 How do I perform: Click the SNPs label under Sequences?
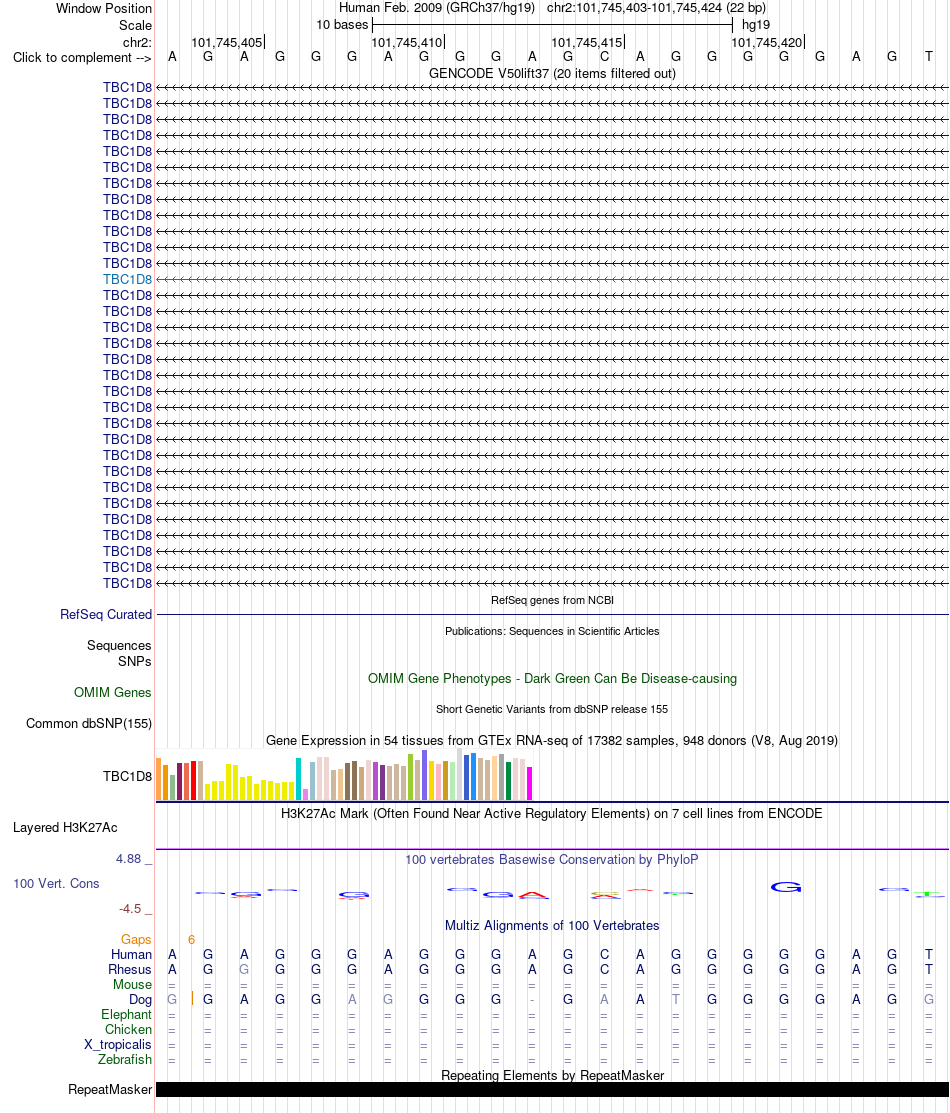pos(135,662)
